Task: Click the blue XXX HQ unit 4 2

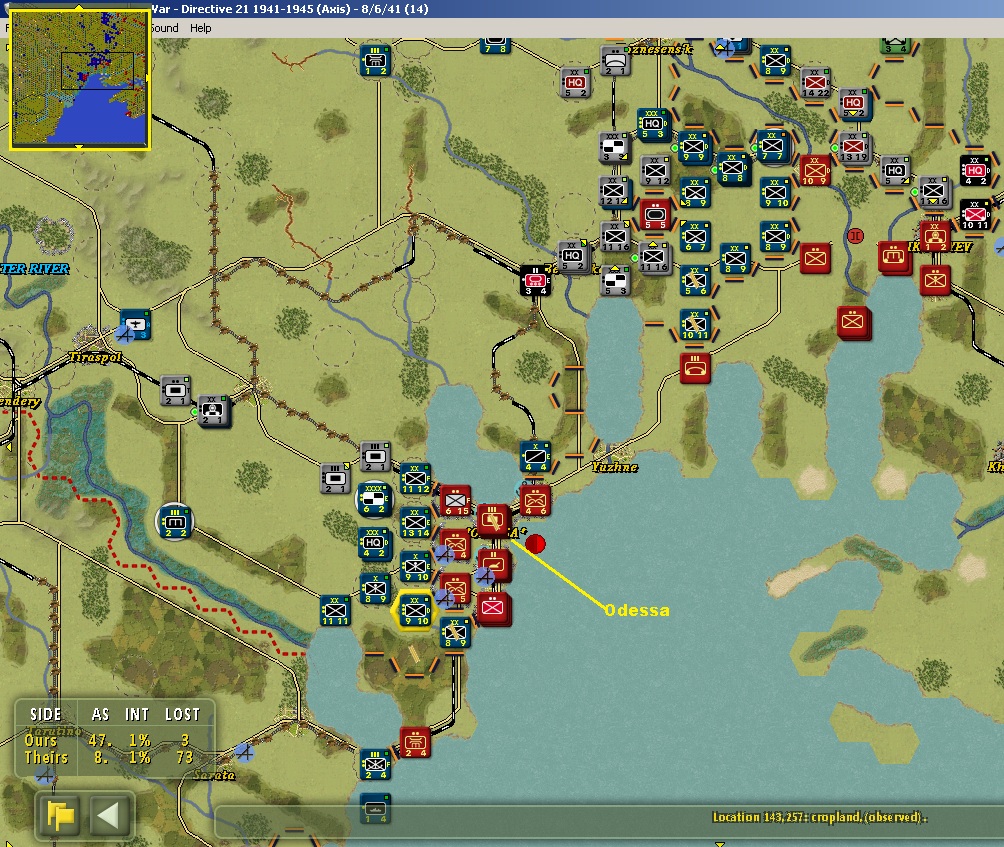Action: coord(375,543)
